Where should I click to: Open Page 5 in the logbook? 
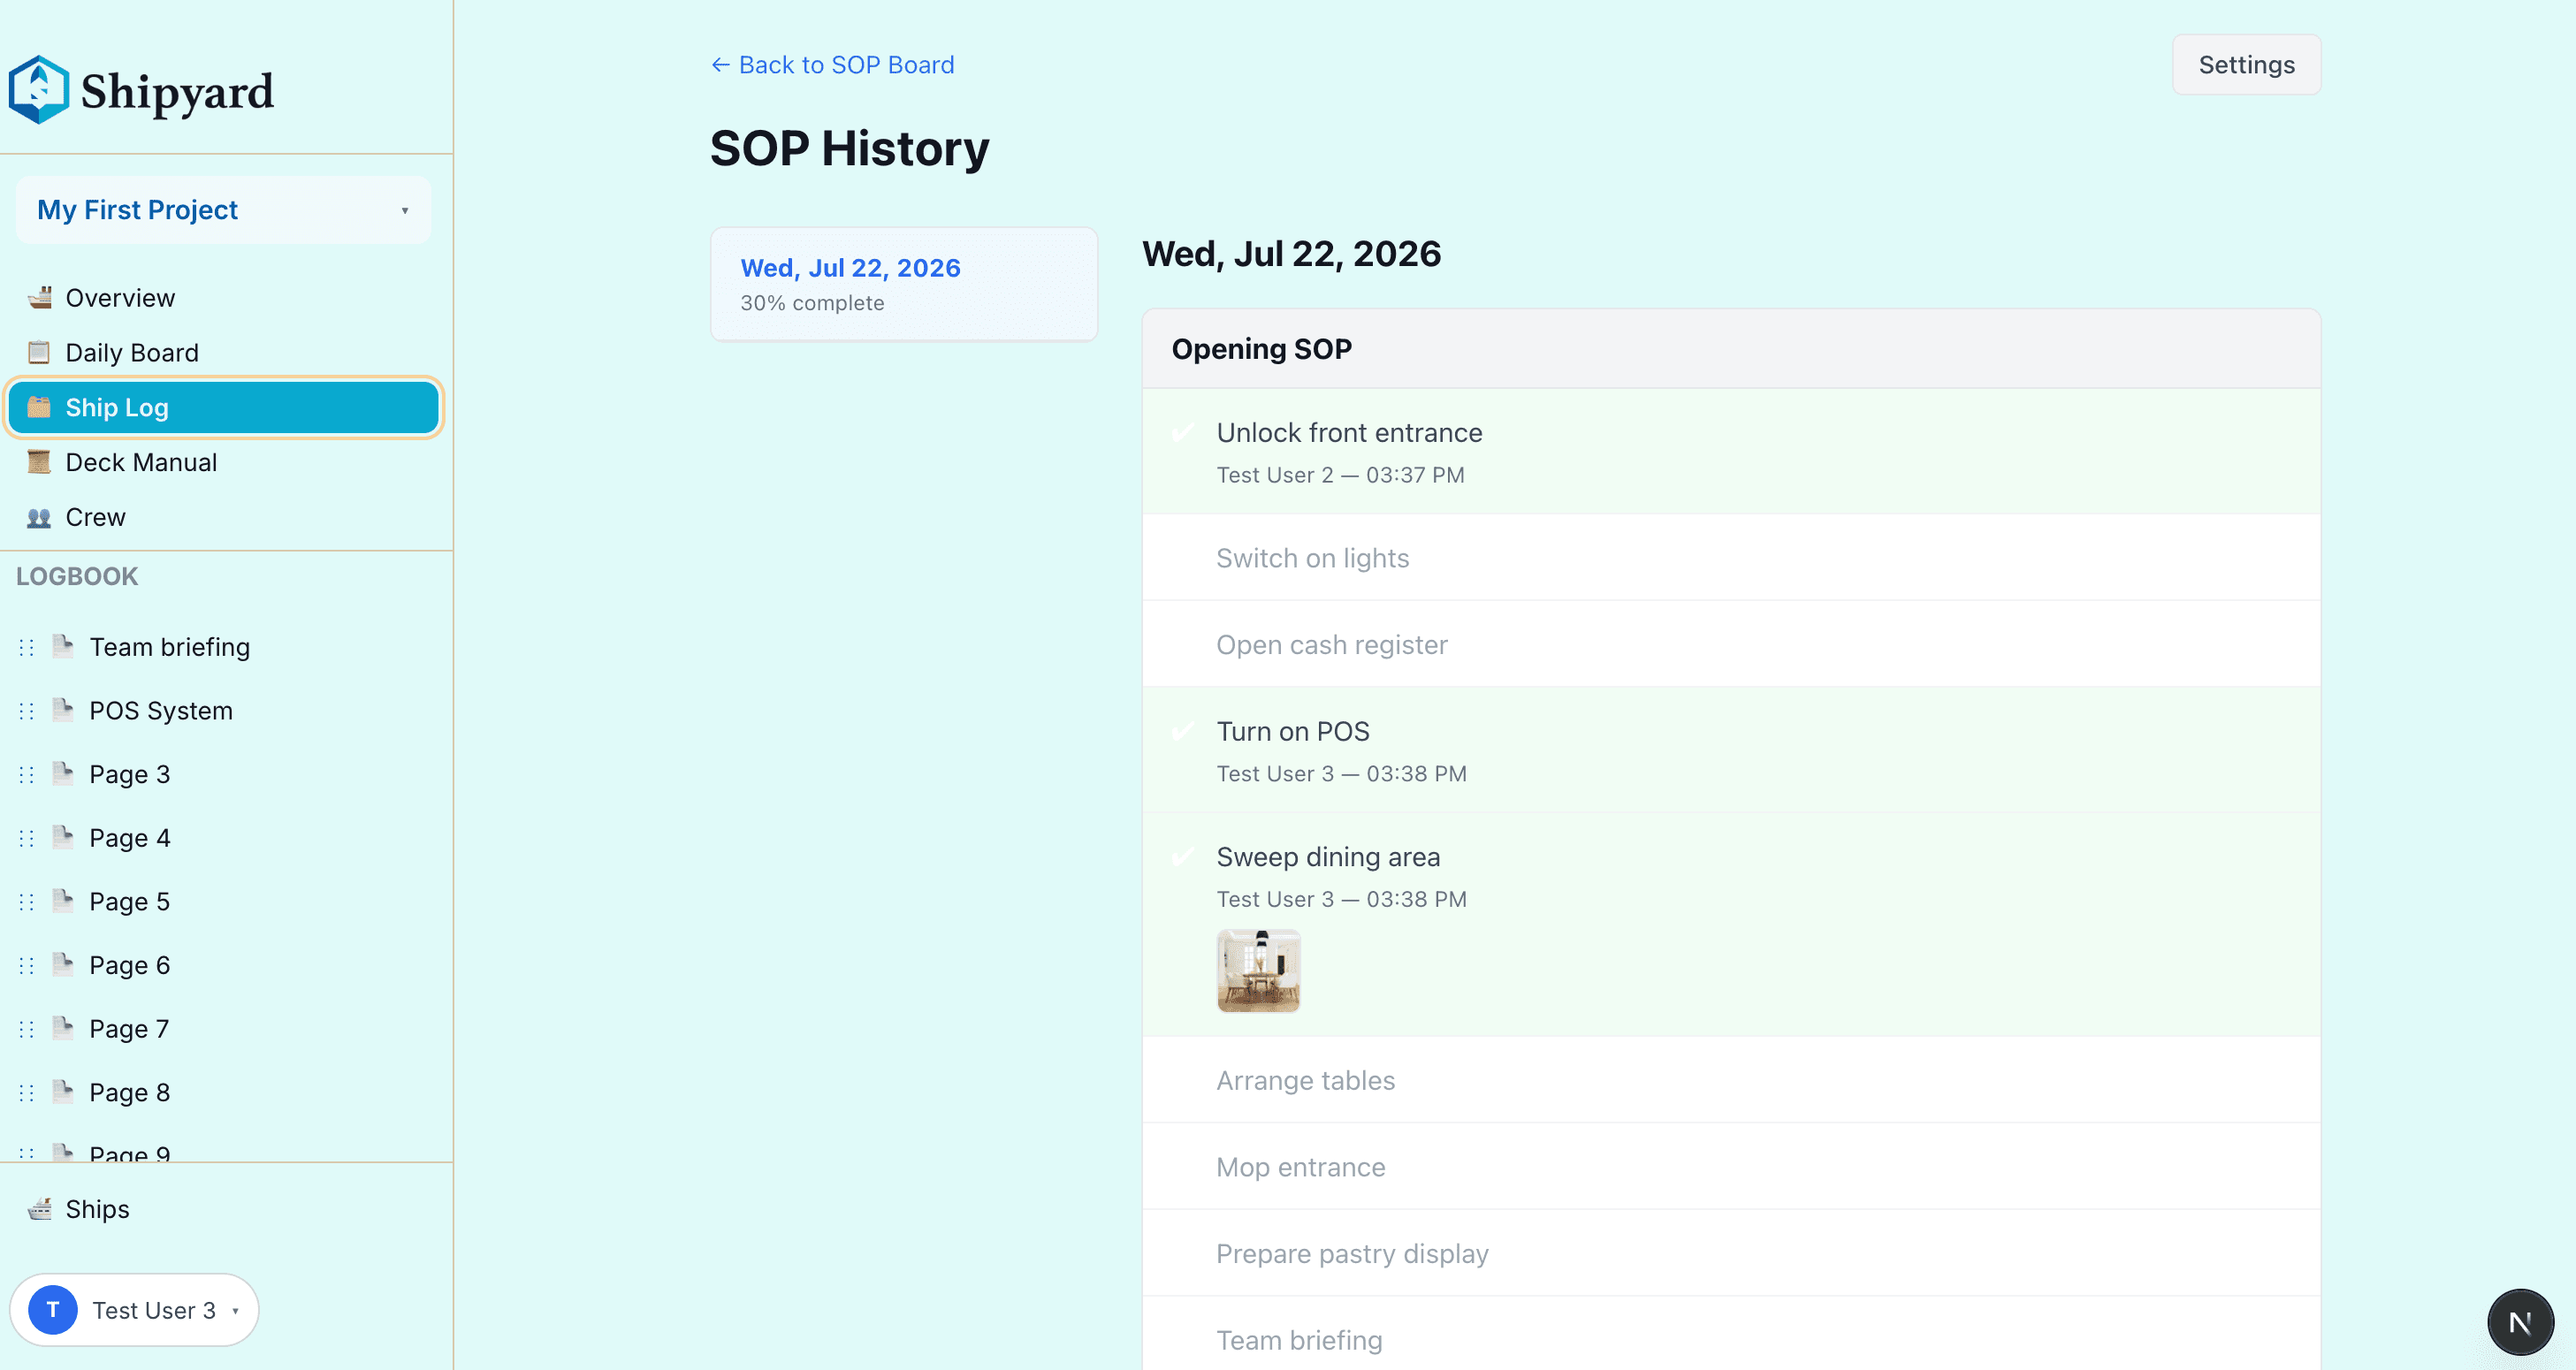129,902
